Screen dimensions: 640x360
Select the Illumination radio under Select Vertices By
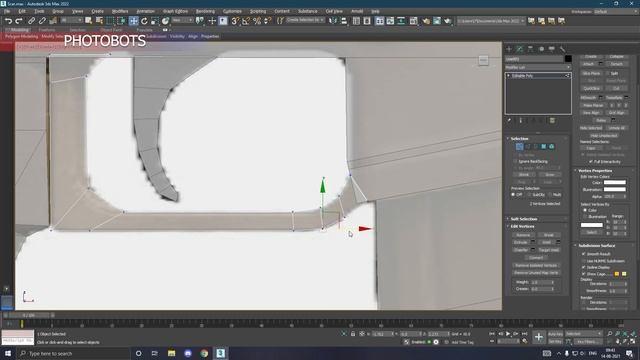pyautogui.click(x=585, y=216)
